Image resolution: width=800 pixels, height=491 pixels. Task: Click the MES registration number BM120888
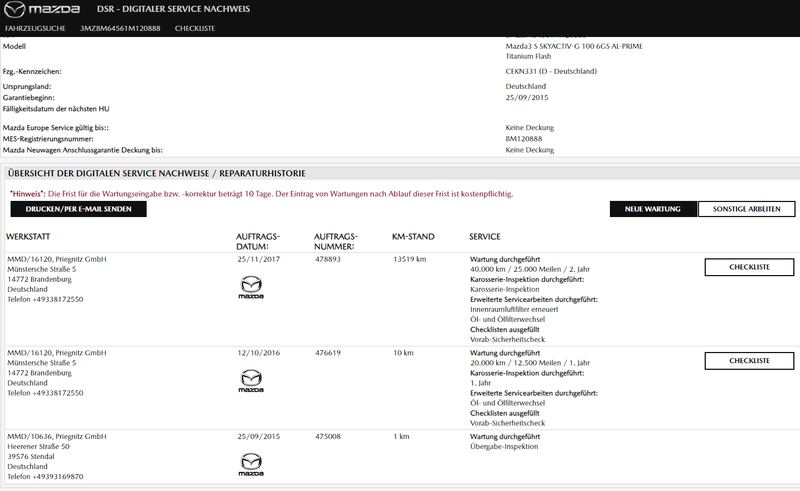(x=524, y=139)
